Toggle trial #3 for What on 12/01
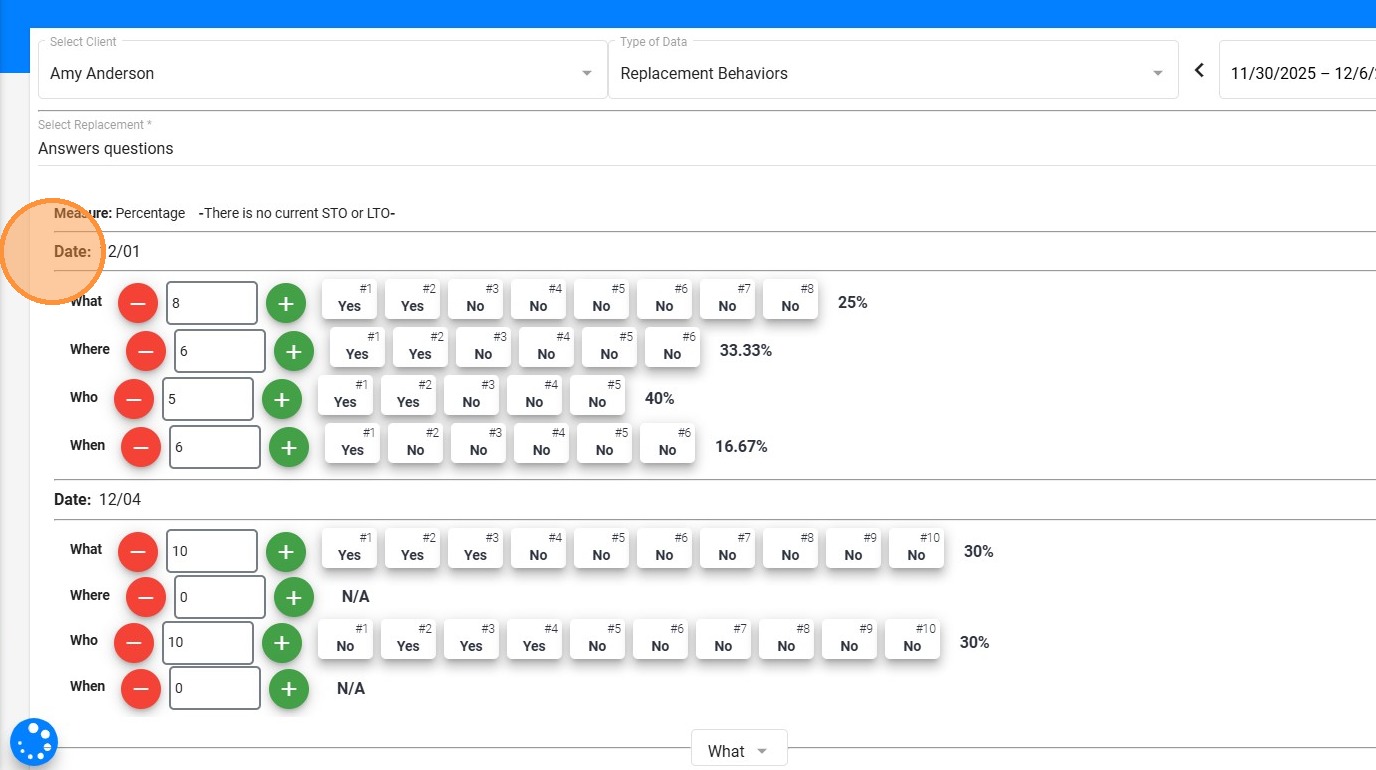 [x=475, y=299]
